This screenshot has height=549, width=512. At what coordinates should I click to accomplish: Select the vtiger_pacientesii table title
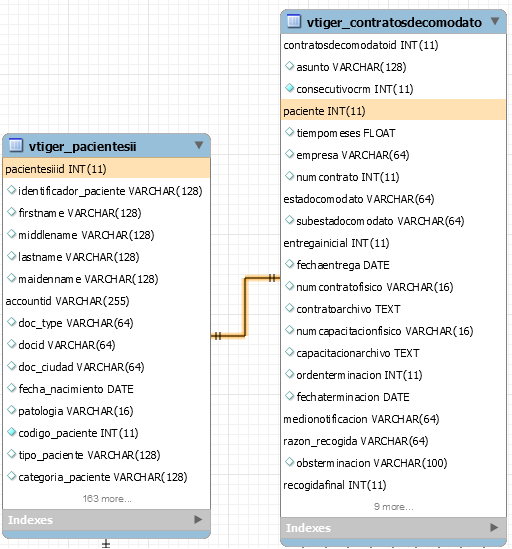[83, 146]
